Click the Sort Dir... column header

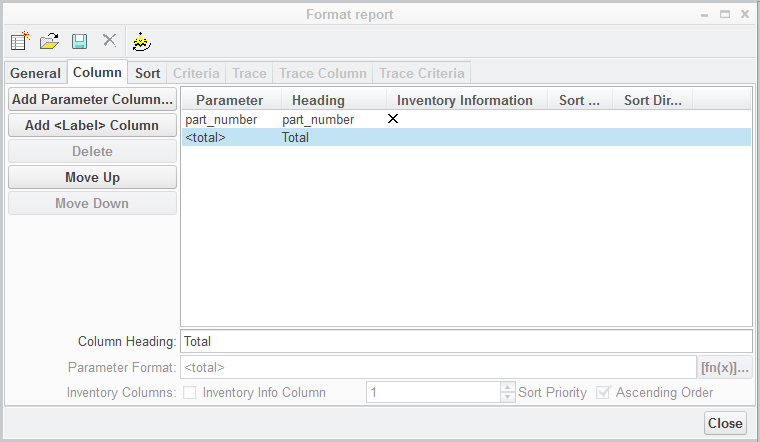pos(652,100)
